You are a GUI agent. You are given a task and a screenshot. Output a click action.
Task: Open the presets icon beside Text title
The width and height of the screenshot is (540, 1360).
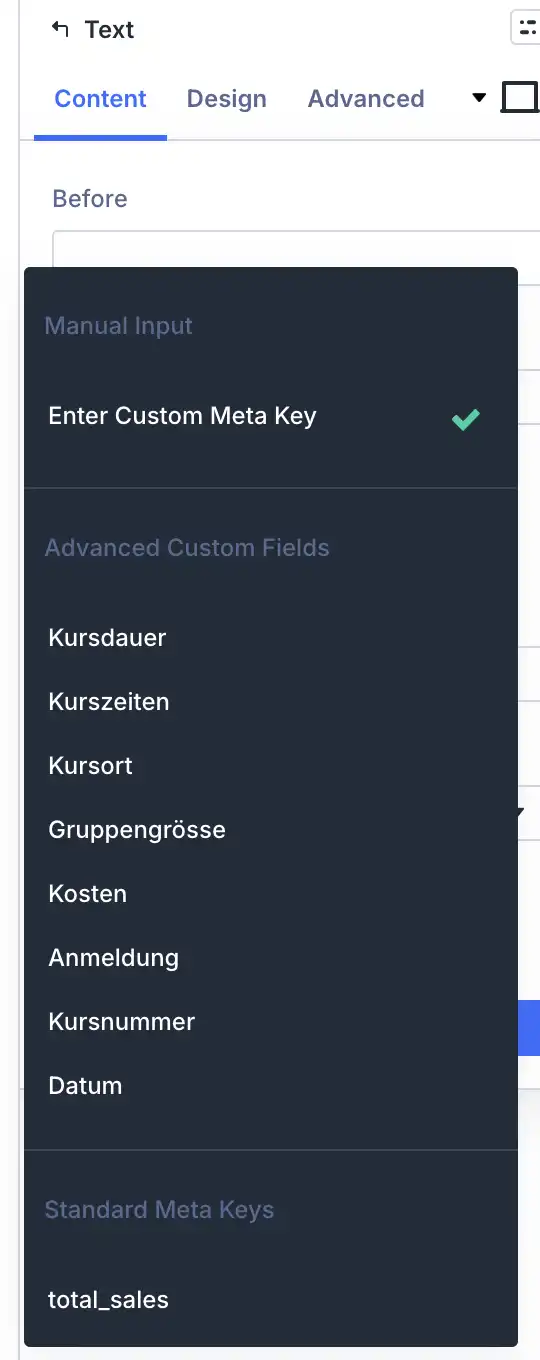[526, 28]
